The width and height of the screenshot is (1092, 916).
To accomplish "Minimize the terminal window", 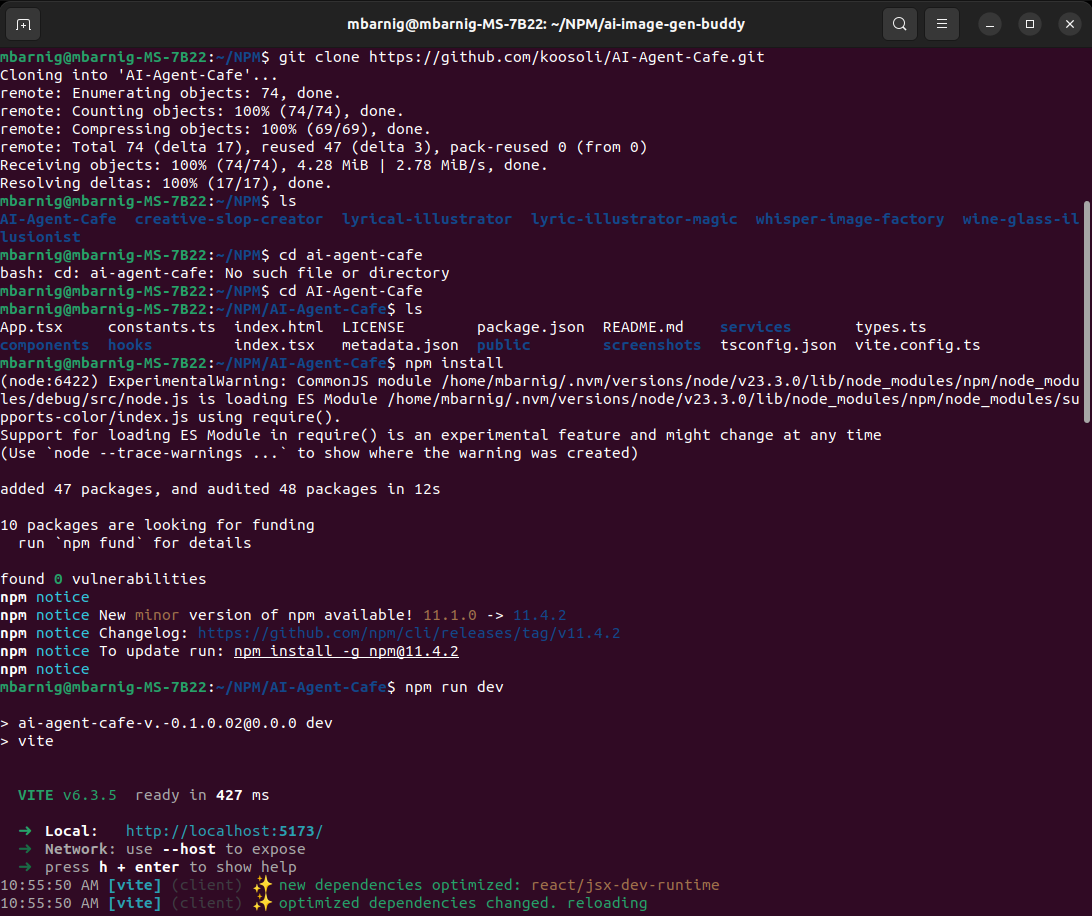I will 990,24.
